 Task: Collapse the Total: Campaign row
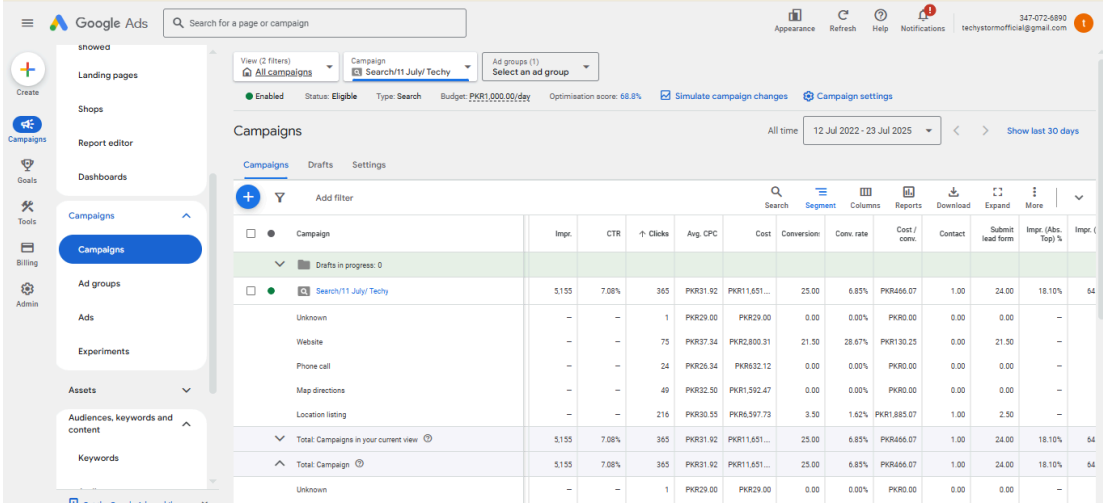point(279,464)
